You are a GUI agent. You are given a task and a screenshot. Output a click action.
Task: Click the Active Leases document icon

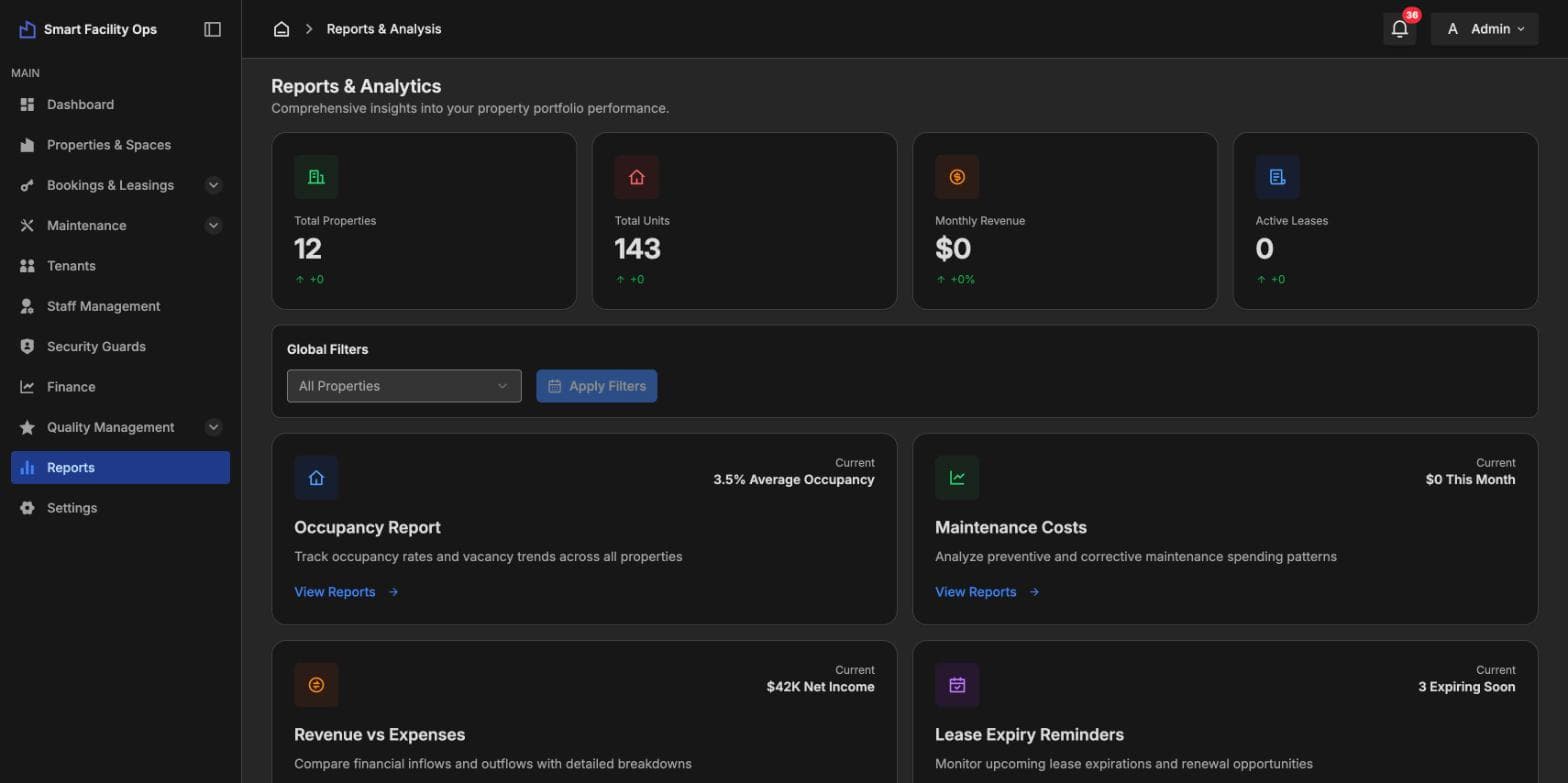click(1278, 177)
